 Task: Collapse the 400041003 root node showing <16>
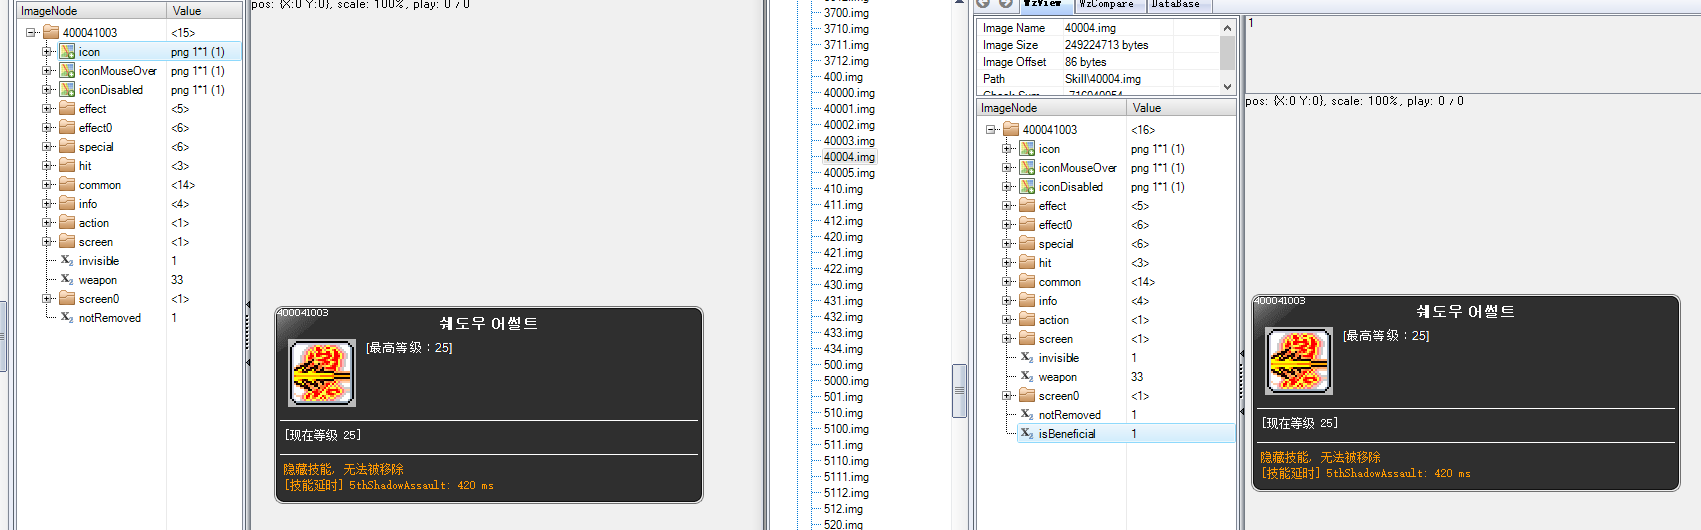[x=991, y=130]
